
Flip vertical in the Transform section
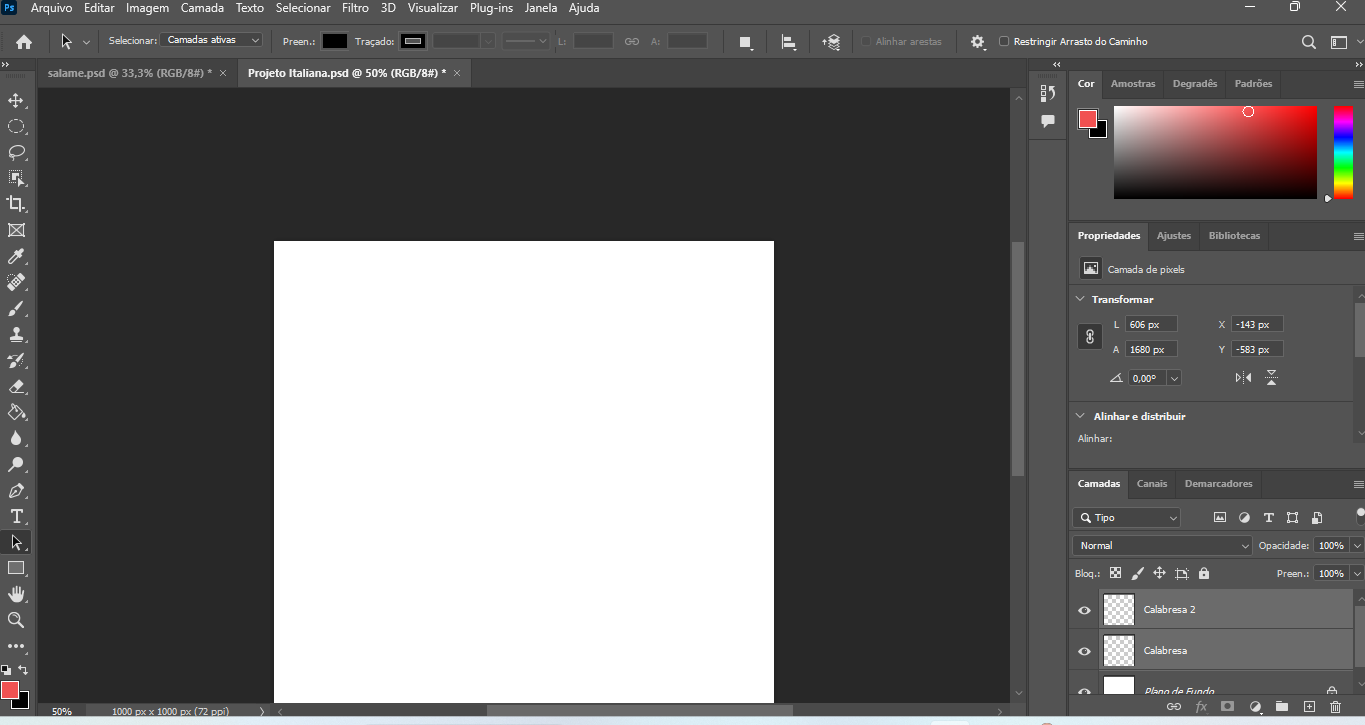pyautogui.click(x=1271, y=378)
